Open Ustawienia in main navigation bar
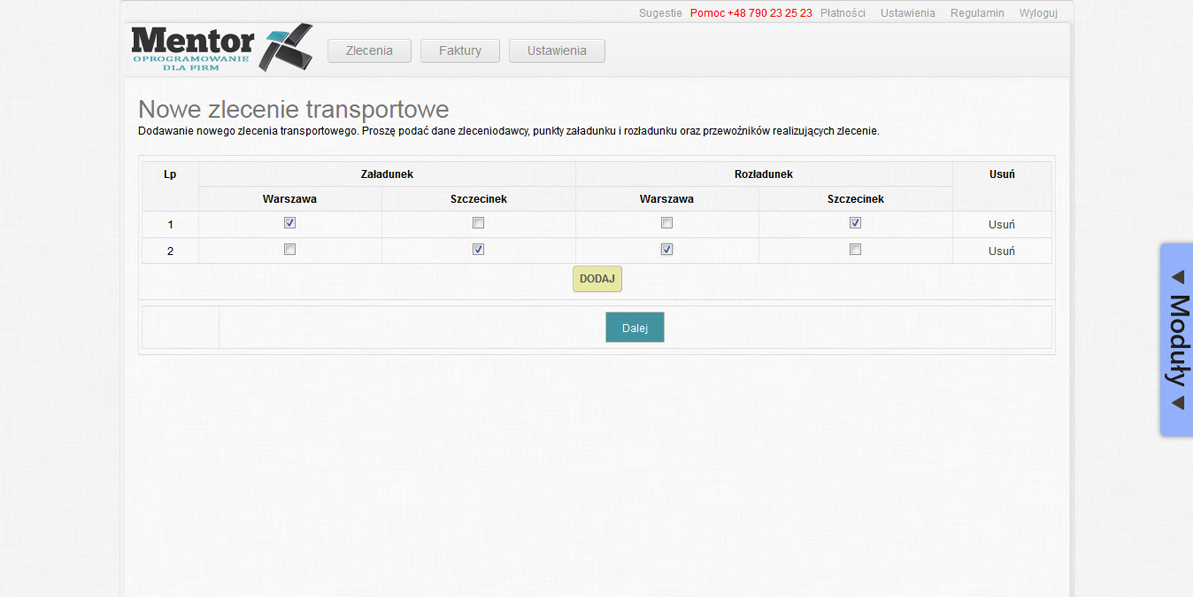Image resolution: width=1193 pixels, height=597 pixels. point(557,51)
